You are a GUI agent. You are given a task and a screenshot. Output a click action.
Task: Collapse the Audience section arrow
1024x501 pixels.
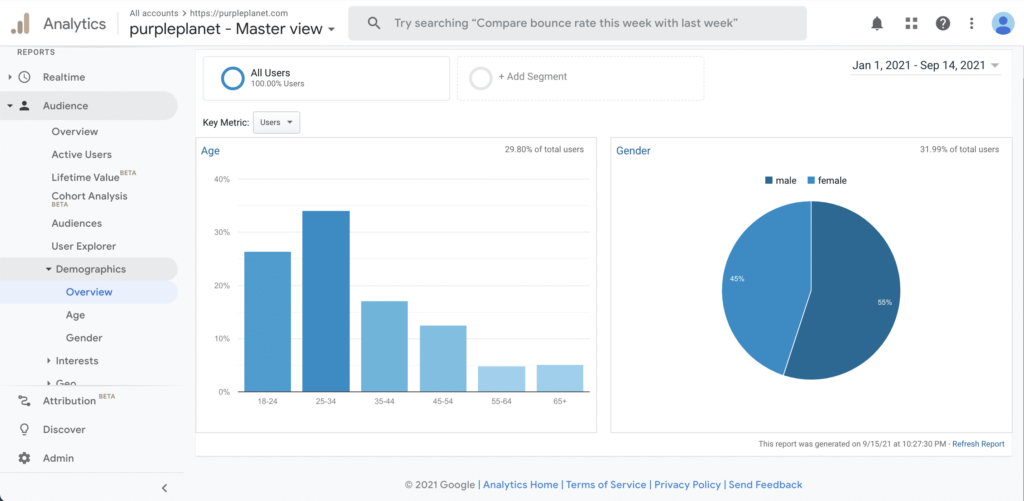pos(10,106)
